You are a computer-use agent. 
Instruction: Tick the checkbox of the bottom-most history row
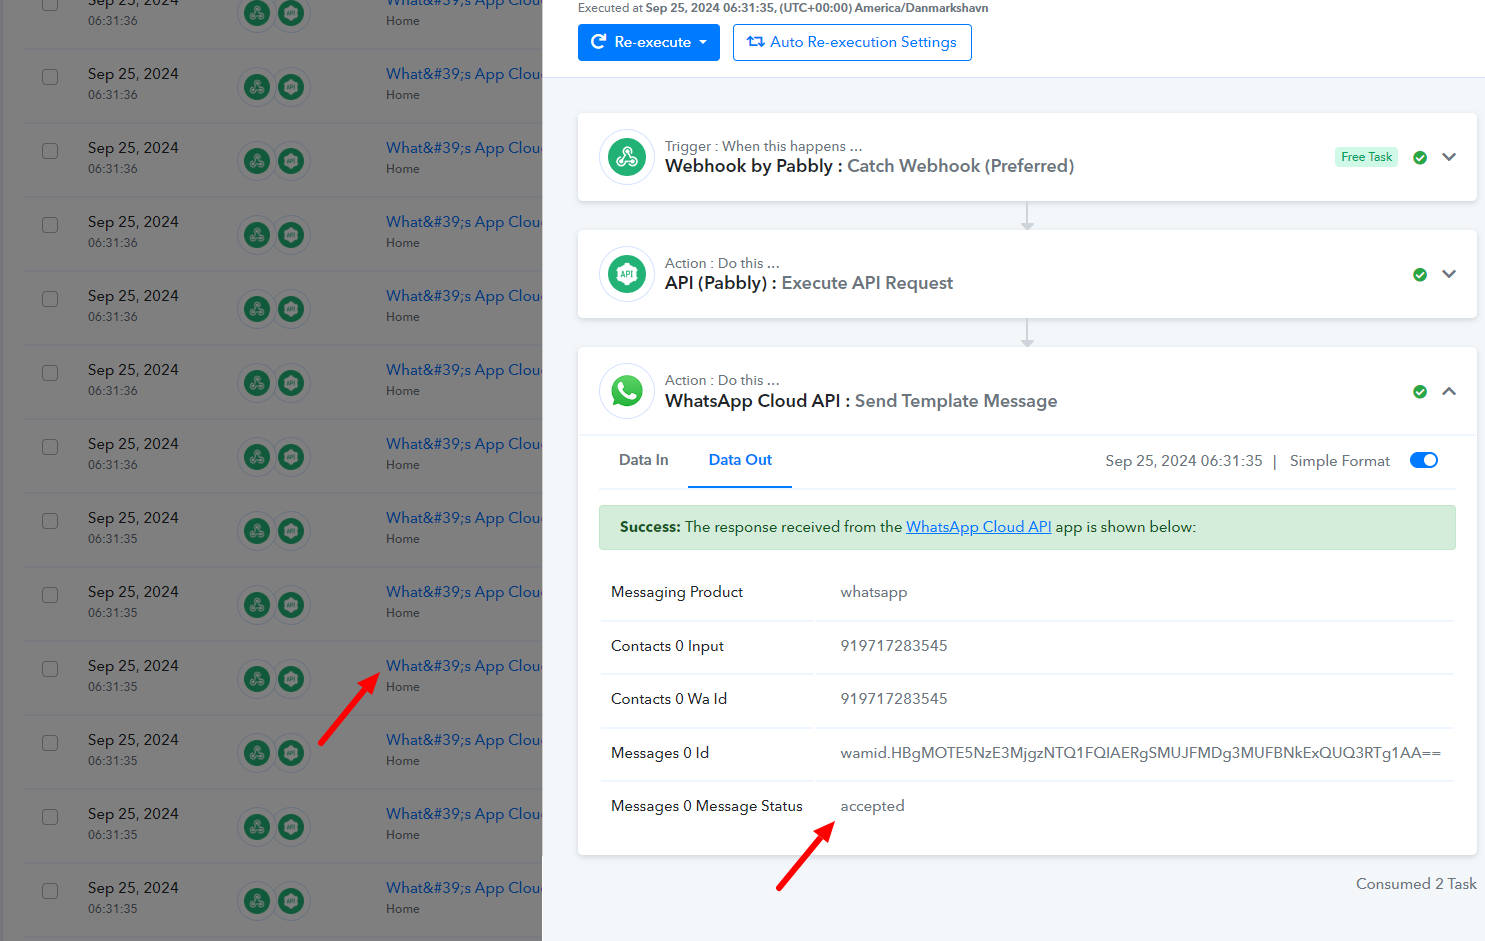tap(50, 891)
